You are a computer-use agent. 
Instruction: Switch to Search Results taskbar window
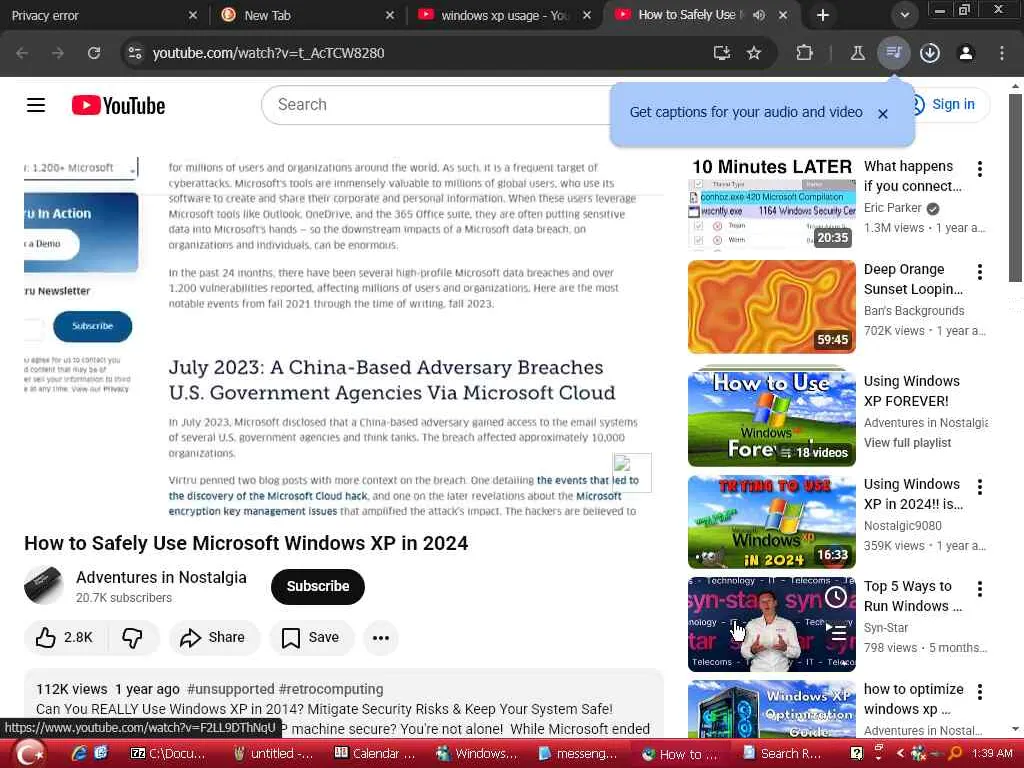[x=782, y=754]
